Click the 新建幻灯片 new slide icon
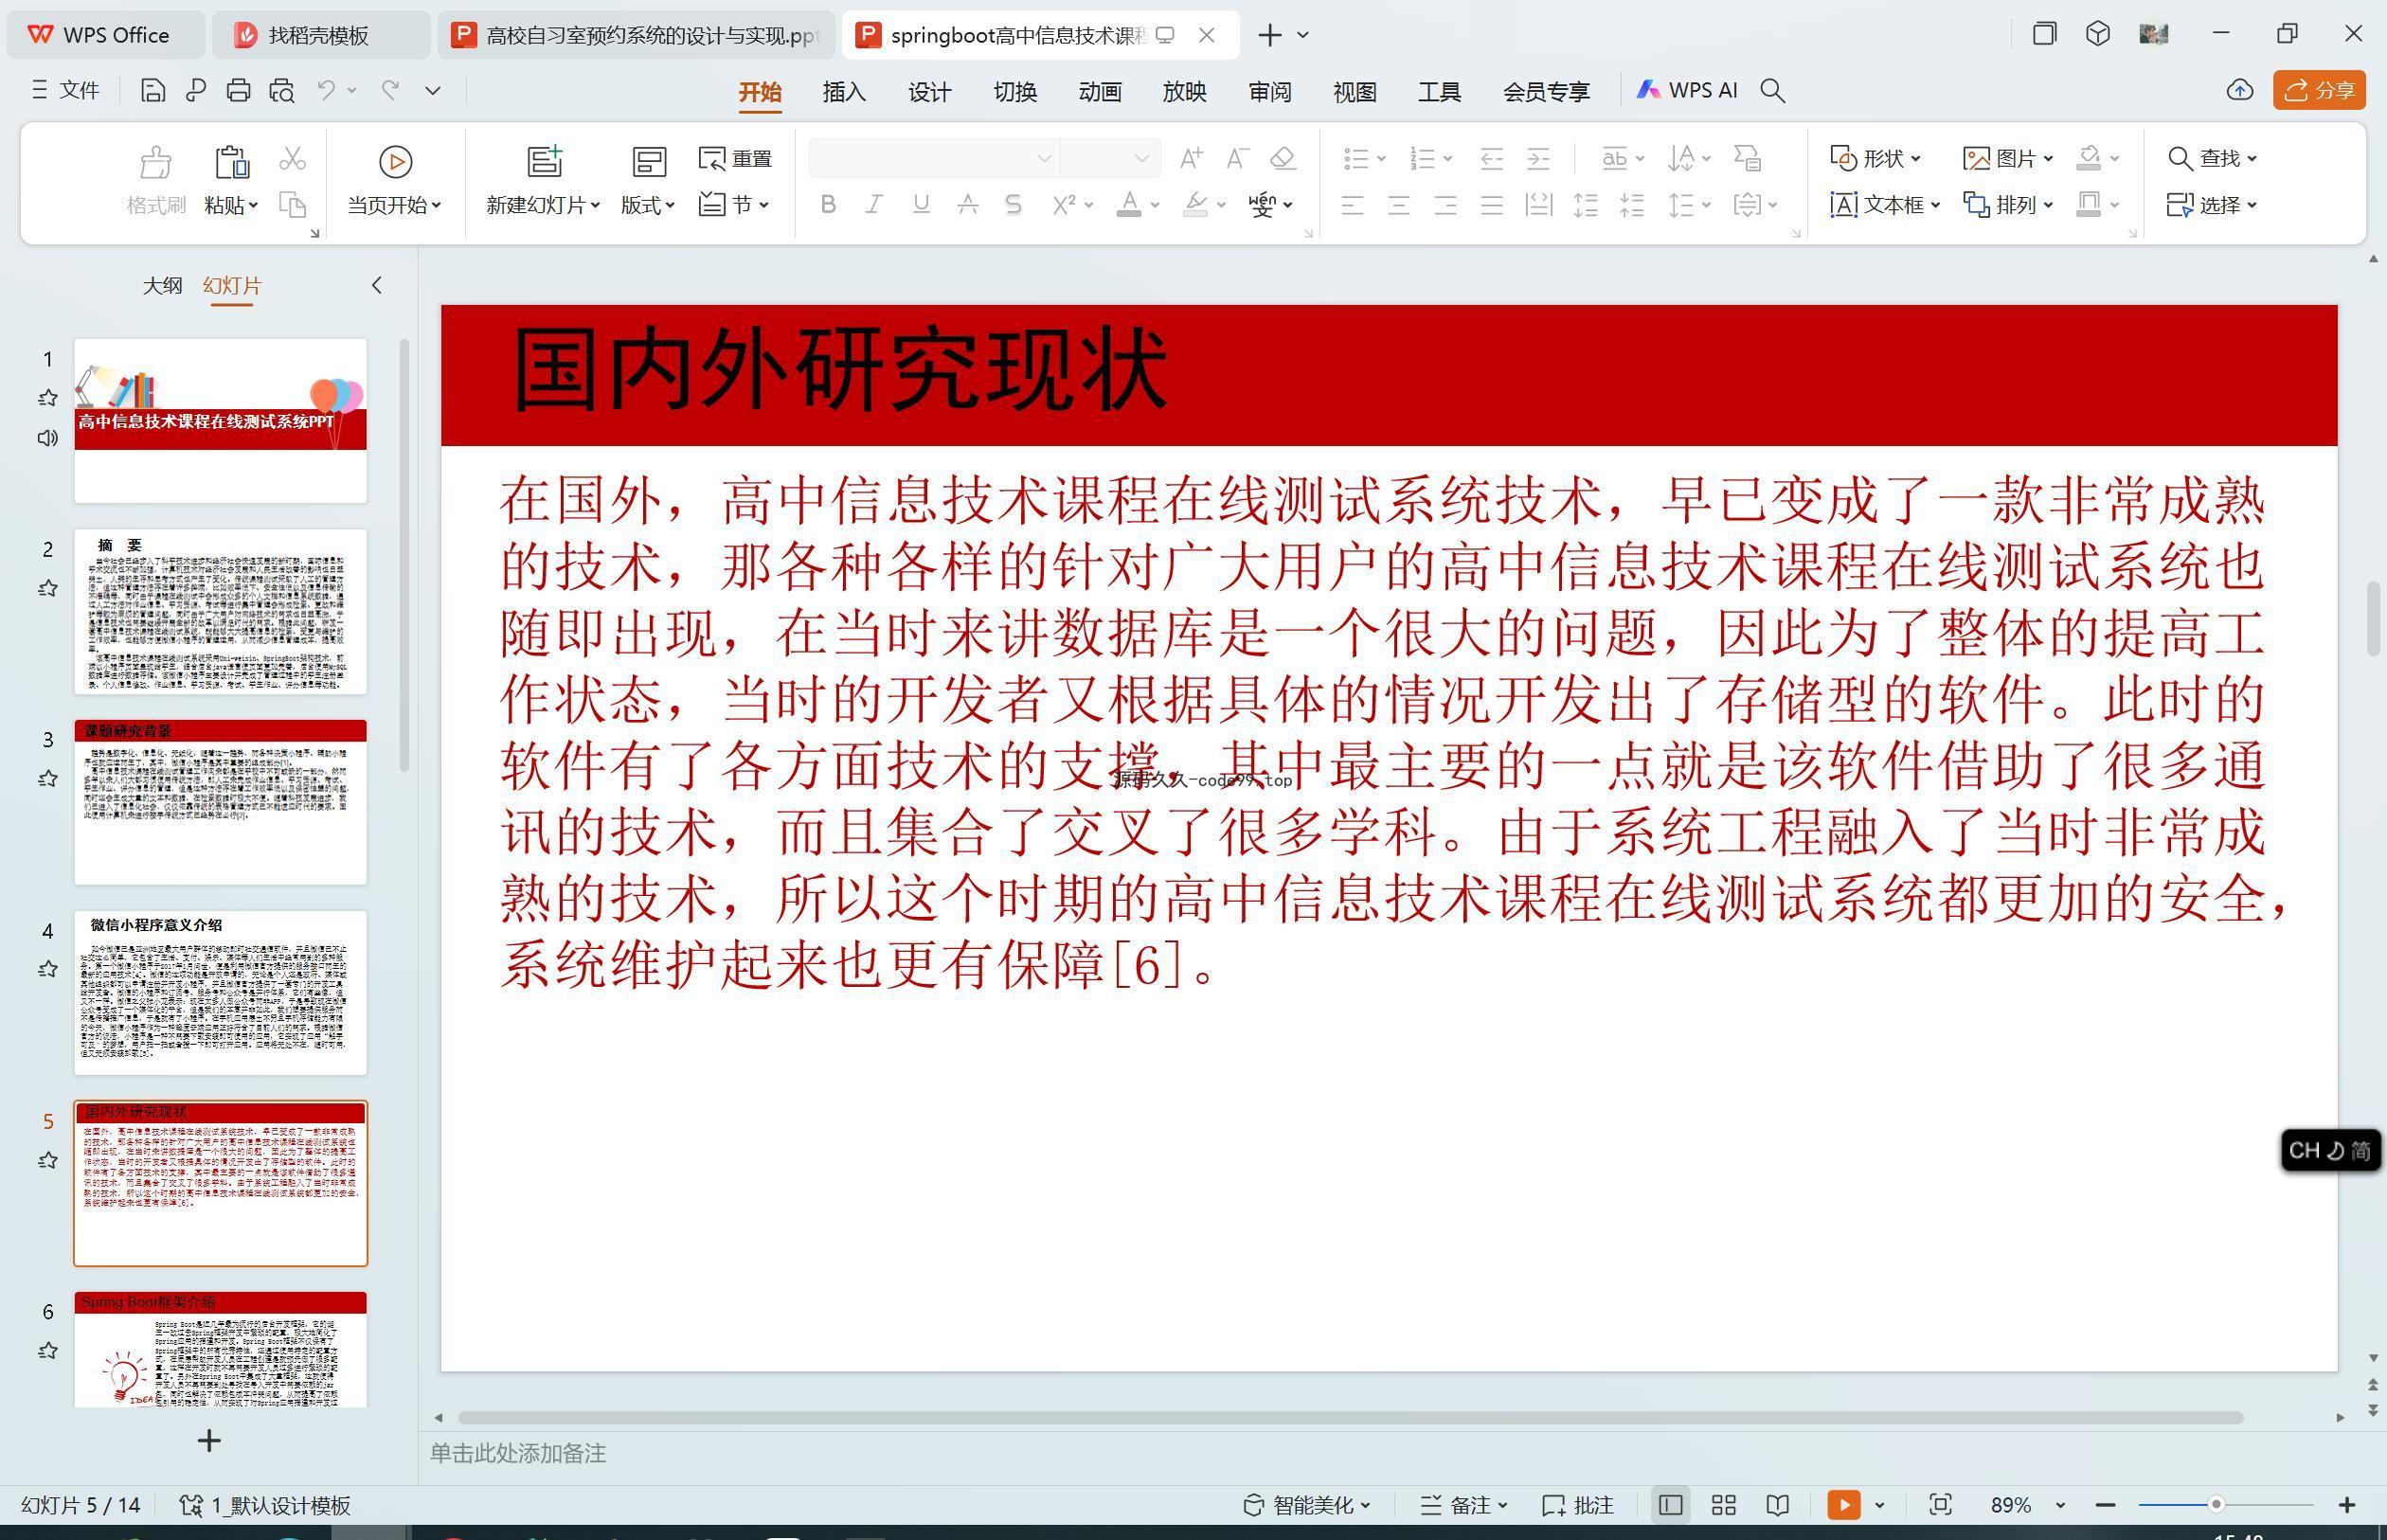 point(544,161)
